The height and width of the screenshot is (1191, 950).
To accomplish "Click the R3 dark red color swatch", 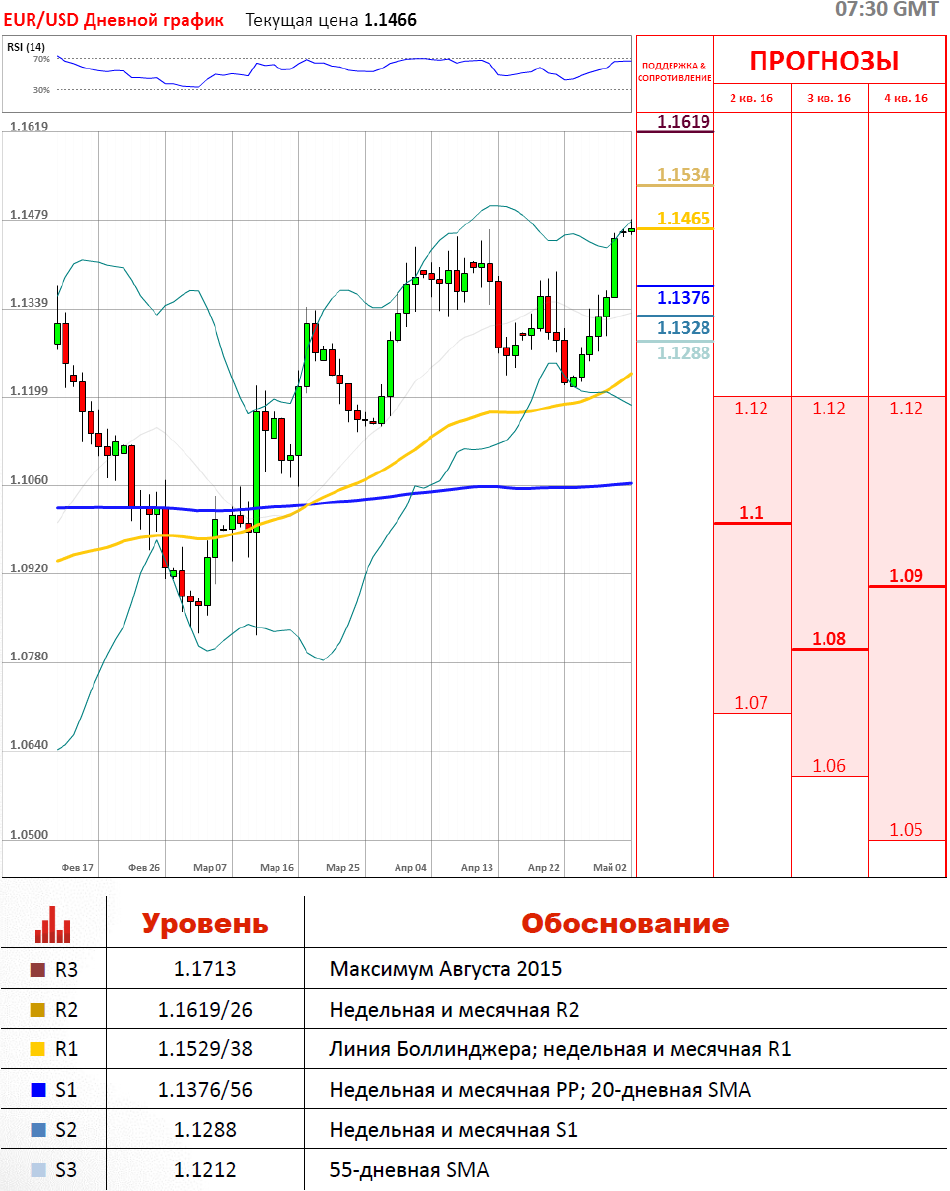I will pyautogui.click(x=38, y=970).
